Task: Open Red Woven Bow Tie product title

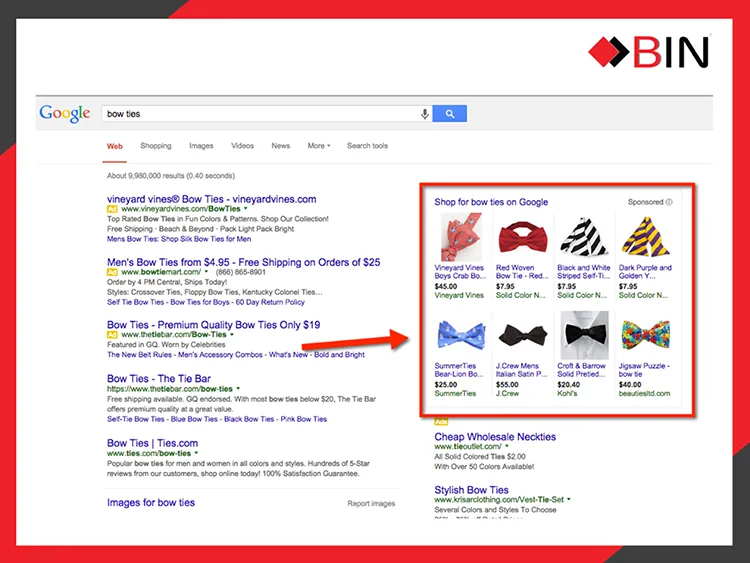Action: click(x=522, y=272)
